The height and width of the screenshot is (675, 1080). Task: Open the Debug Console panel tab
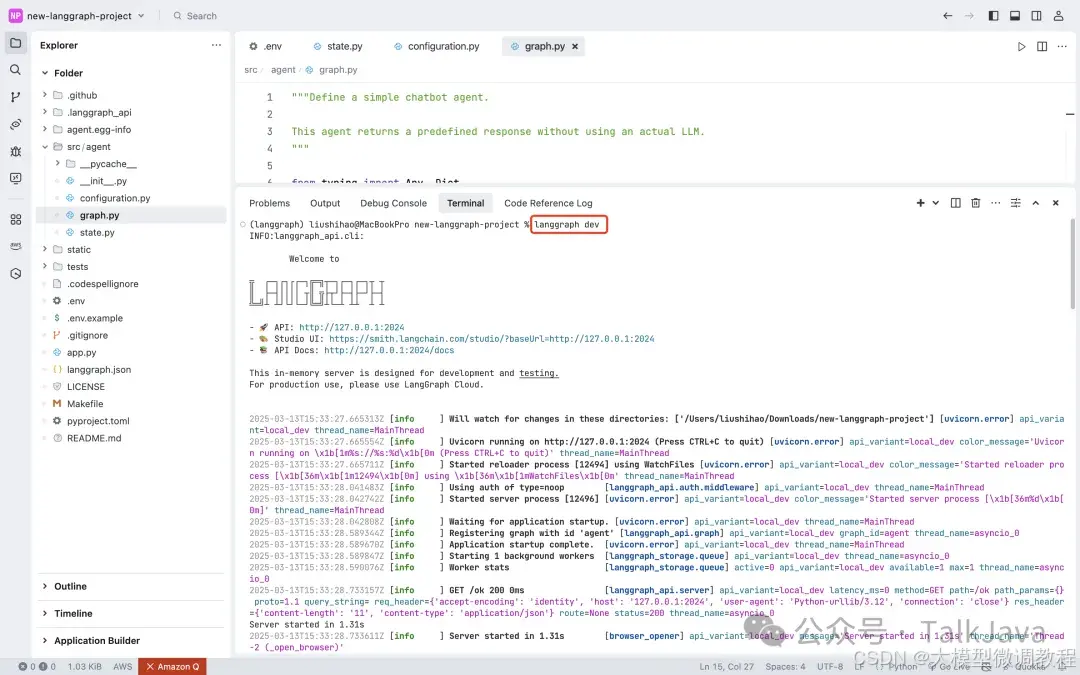(x=393, y=203)
